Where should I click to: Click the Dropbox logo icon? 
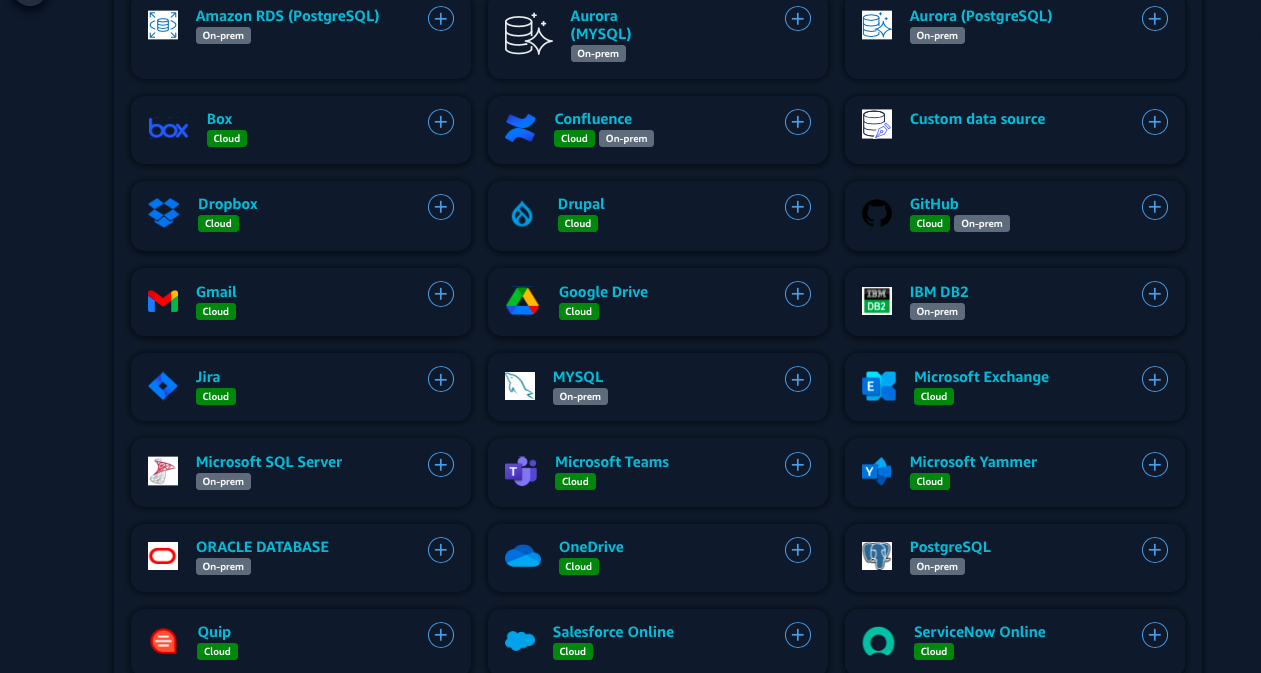coord(164,213)
